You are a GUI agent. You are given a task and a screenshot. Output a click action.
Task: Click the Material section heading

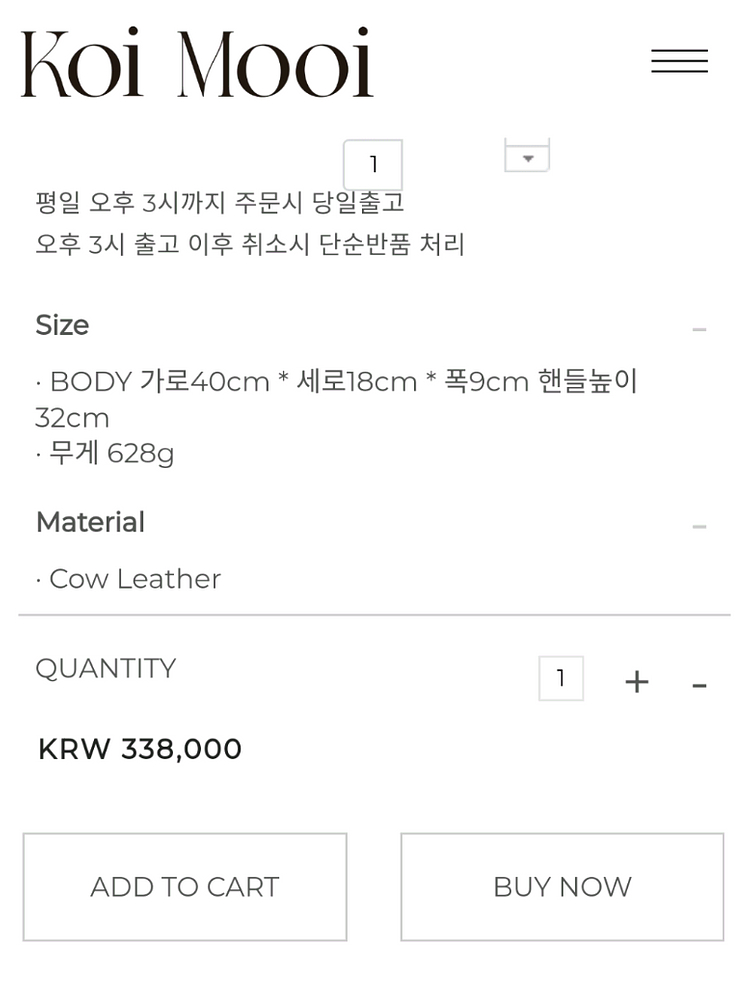point(90,523)
